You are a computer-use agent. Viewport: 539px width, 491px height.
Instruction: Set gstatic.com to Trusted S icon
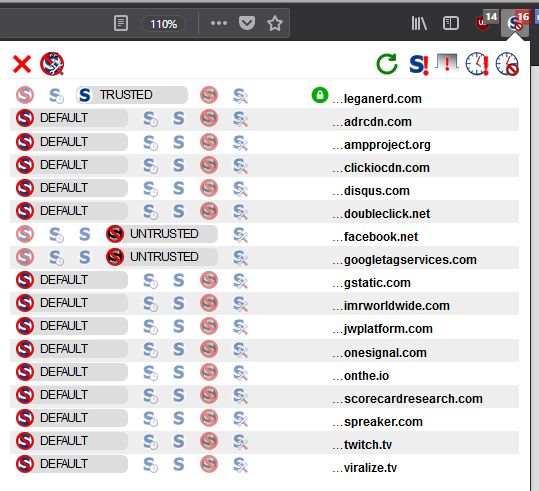178,280
